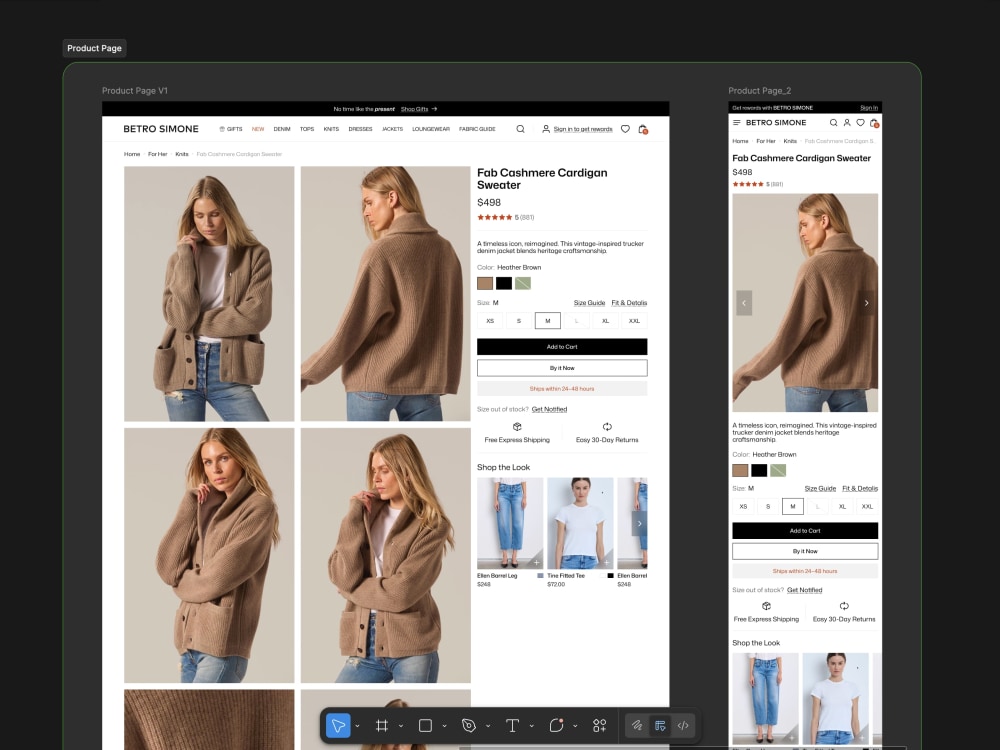Select green color swatch in V1

click(523, 283)
